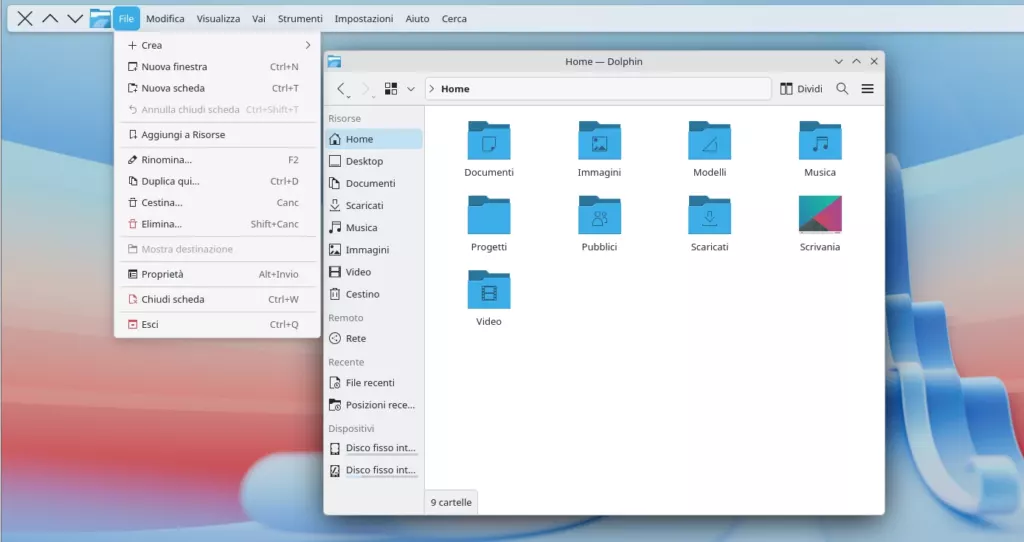
Task: Click the down chevron in the top panel
Action: (x=75, y=19)
